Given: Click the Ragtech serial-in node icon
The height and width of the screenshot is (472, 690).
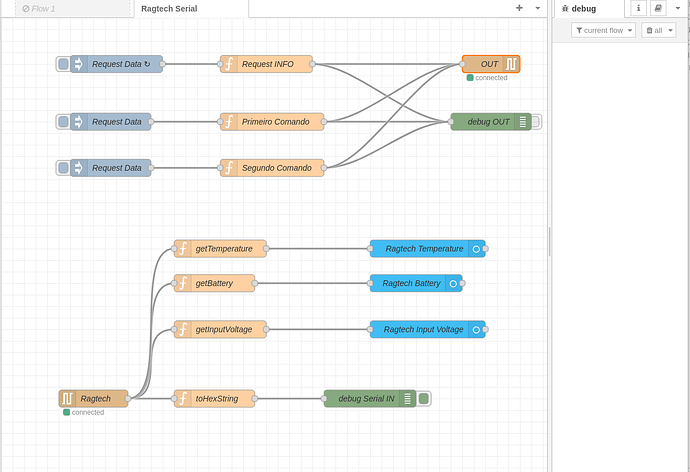Looking at the screenshot, I should (x=67, y=399).
